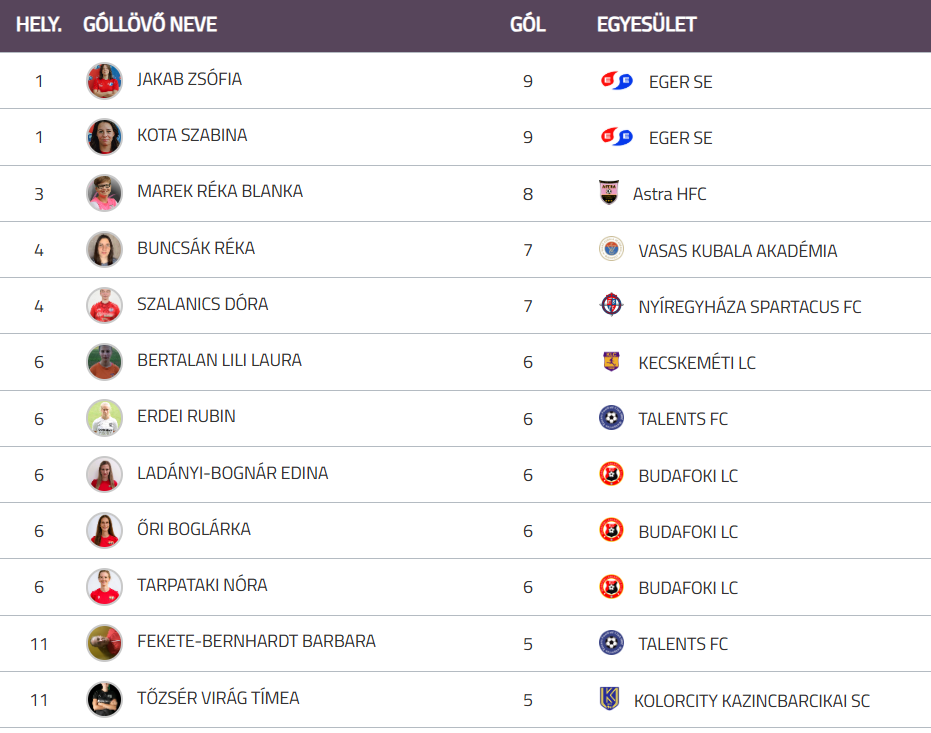Viewport: 931px width, 733px height.
Task: Open Fekete-Bernhardt Barbara's profile picture
Action: point(104,643)
